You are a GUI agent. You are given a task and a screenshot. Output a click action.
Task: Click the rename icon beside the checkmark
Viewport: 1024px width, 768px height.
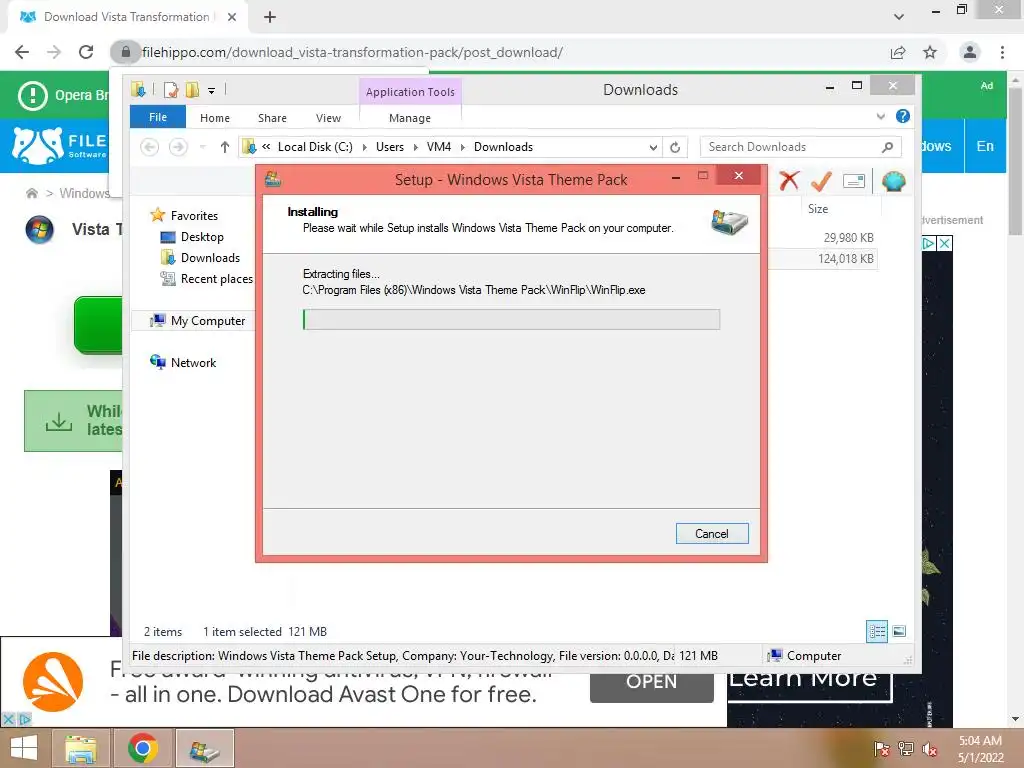click(854, 181)
